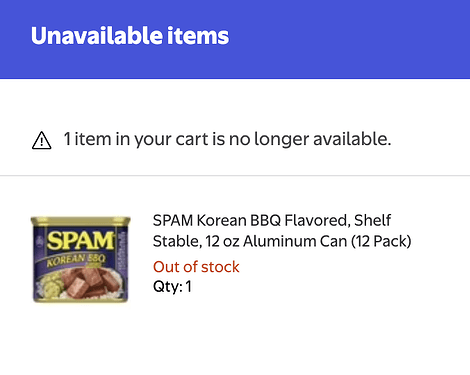Select the SPAM Korean BBQ Flavored product title
470x375 pixels.
282,231
